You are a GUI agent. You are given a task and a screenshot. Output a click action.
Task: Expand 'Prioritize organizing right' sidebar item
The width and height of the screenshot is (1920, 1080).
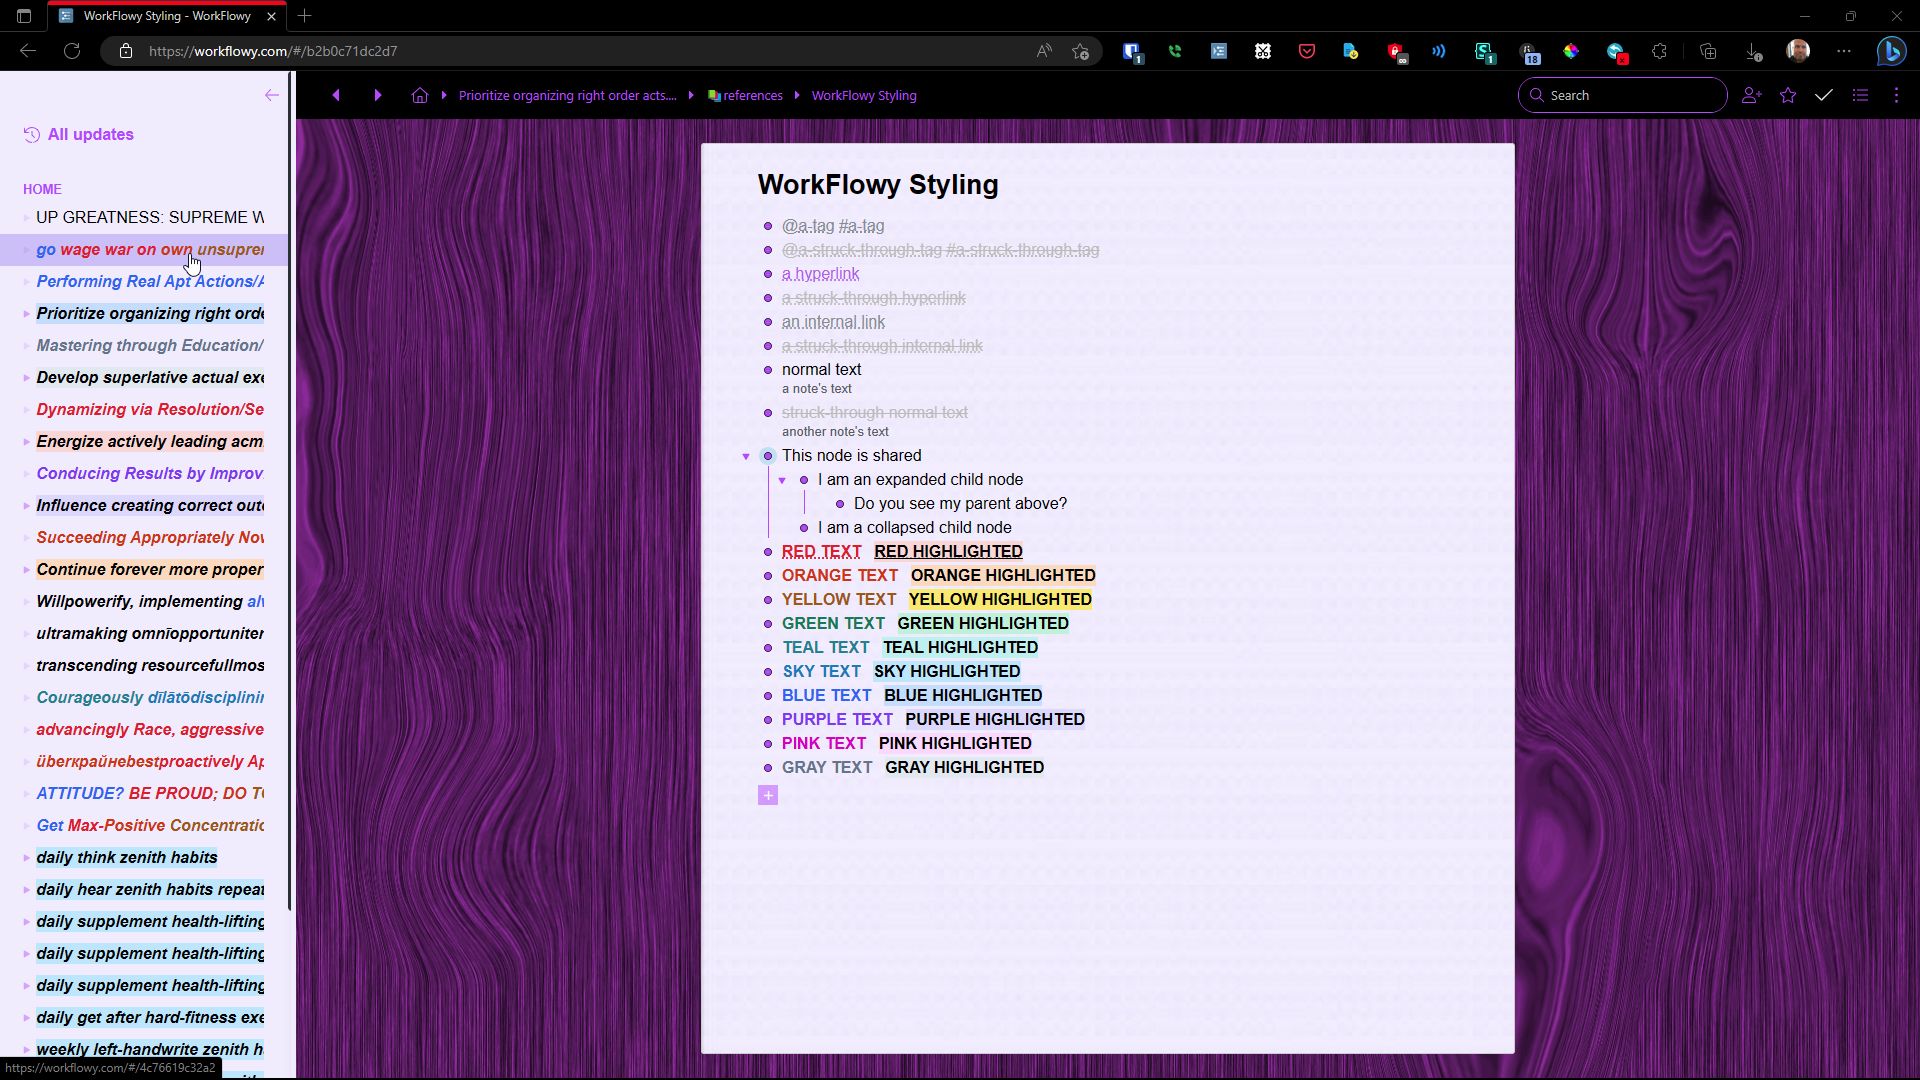26,314
